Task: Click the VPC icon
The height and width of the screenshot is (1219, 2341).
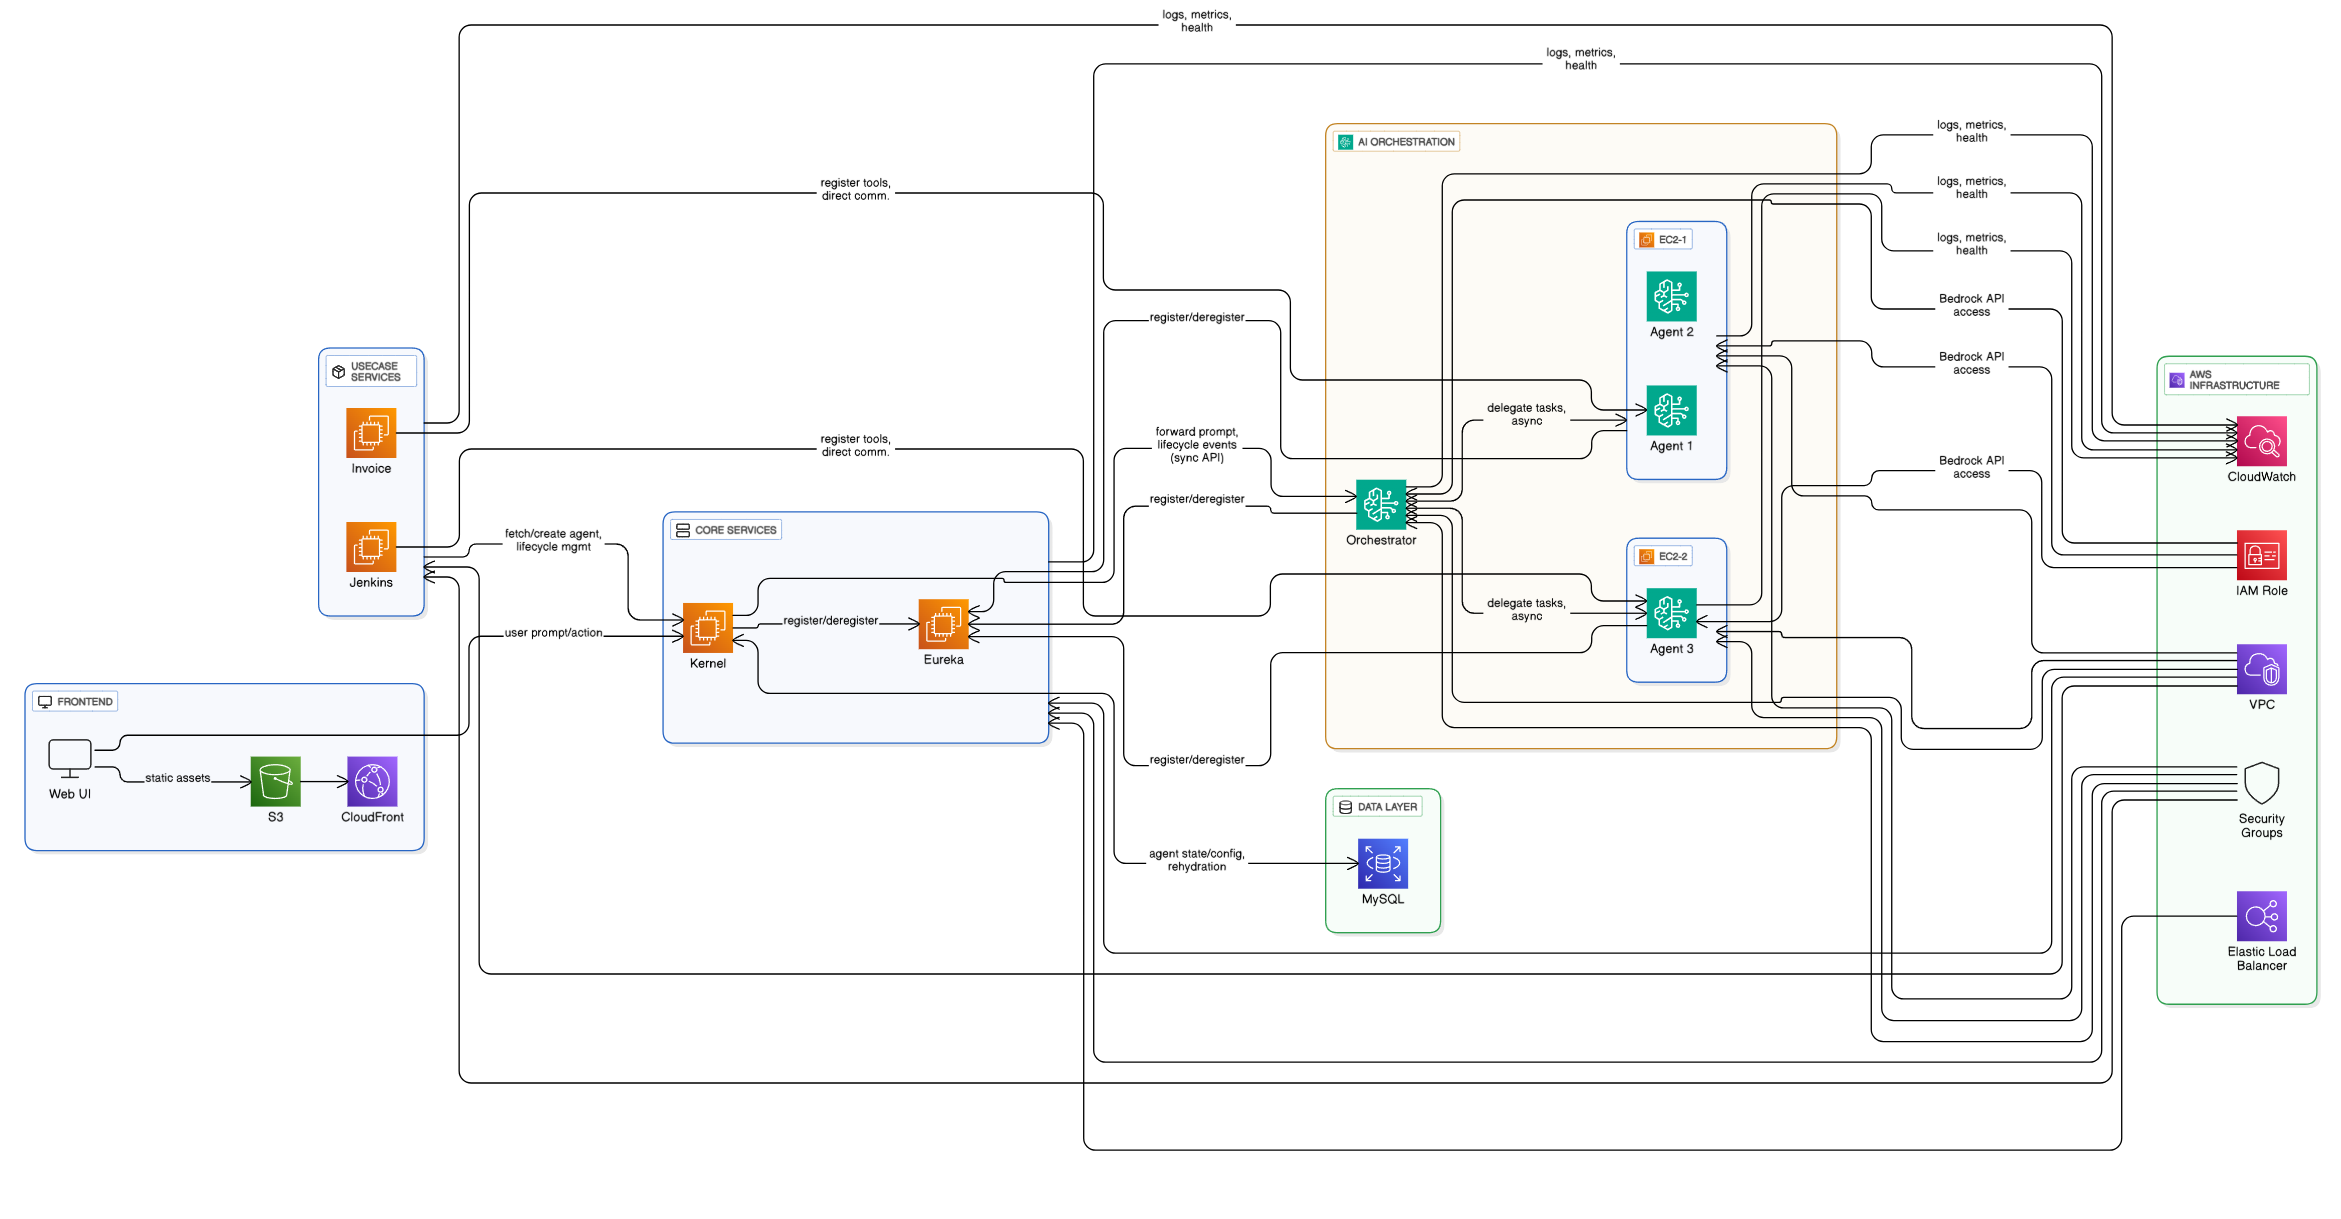Action: click(2260, 669)
